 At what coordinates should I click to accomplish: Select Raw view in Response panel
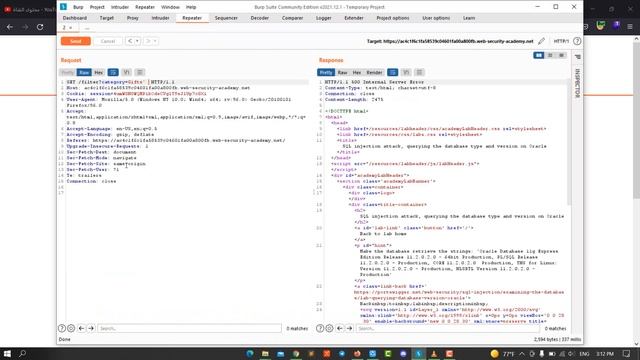tap(342, 72)
